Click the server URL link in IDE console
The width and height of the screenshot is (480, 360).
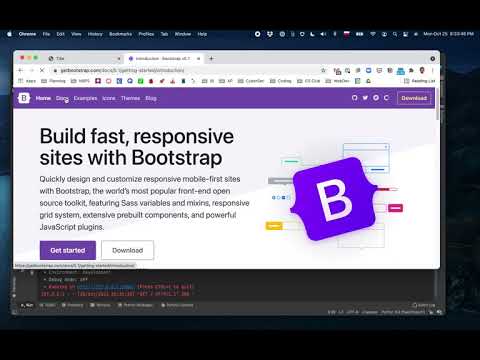pyautogui.click(x=106, y=287)
